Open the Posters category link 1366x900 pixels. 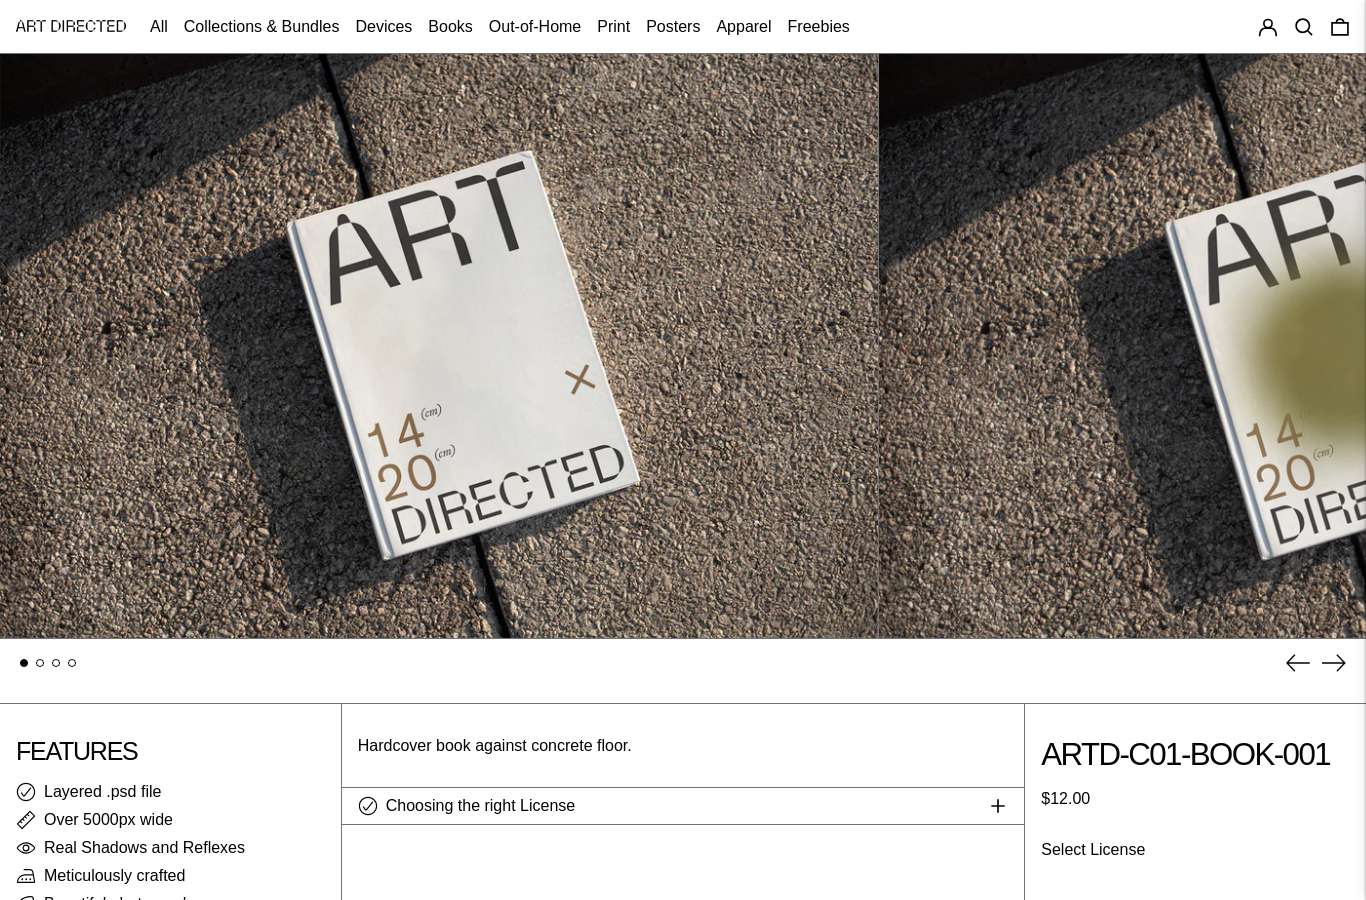pos(673,27)
